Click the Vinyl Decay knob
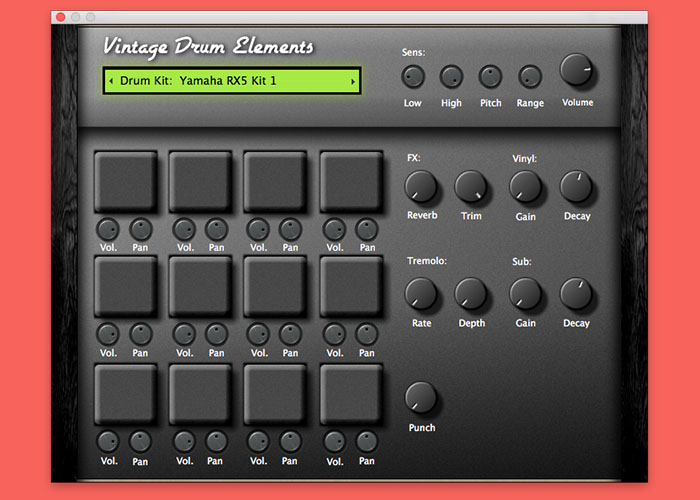The image size is (700, 500). [576, 186]
